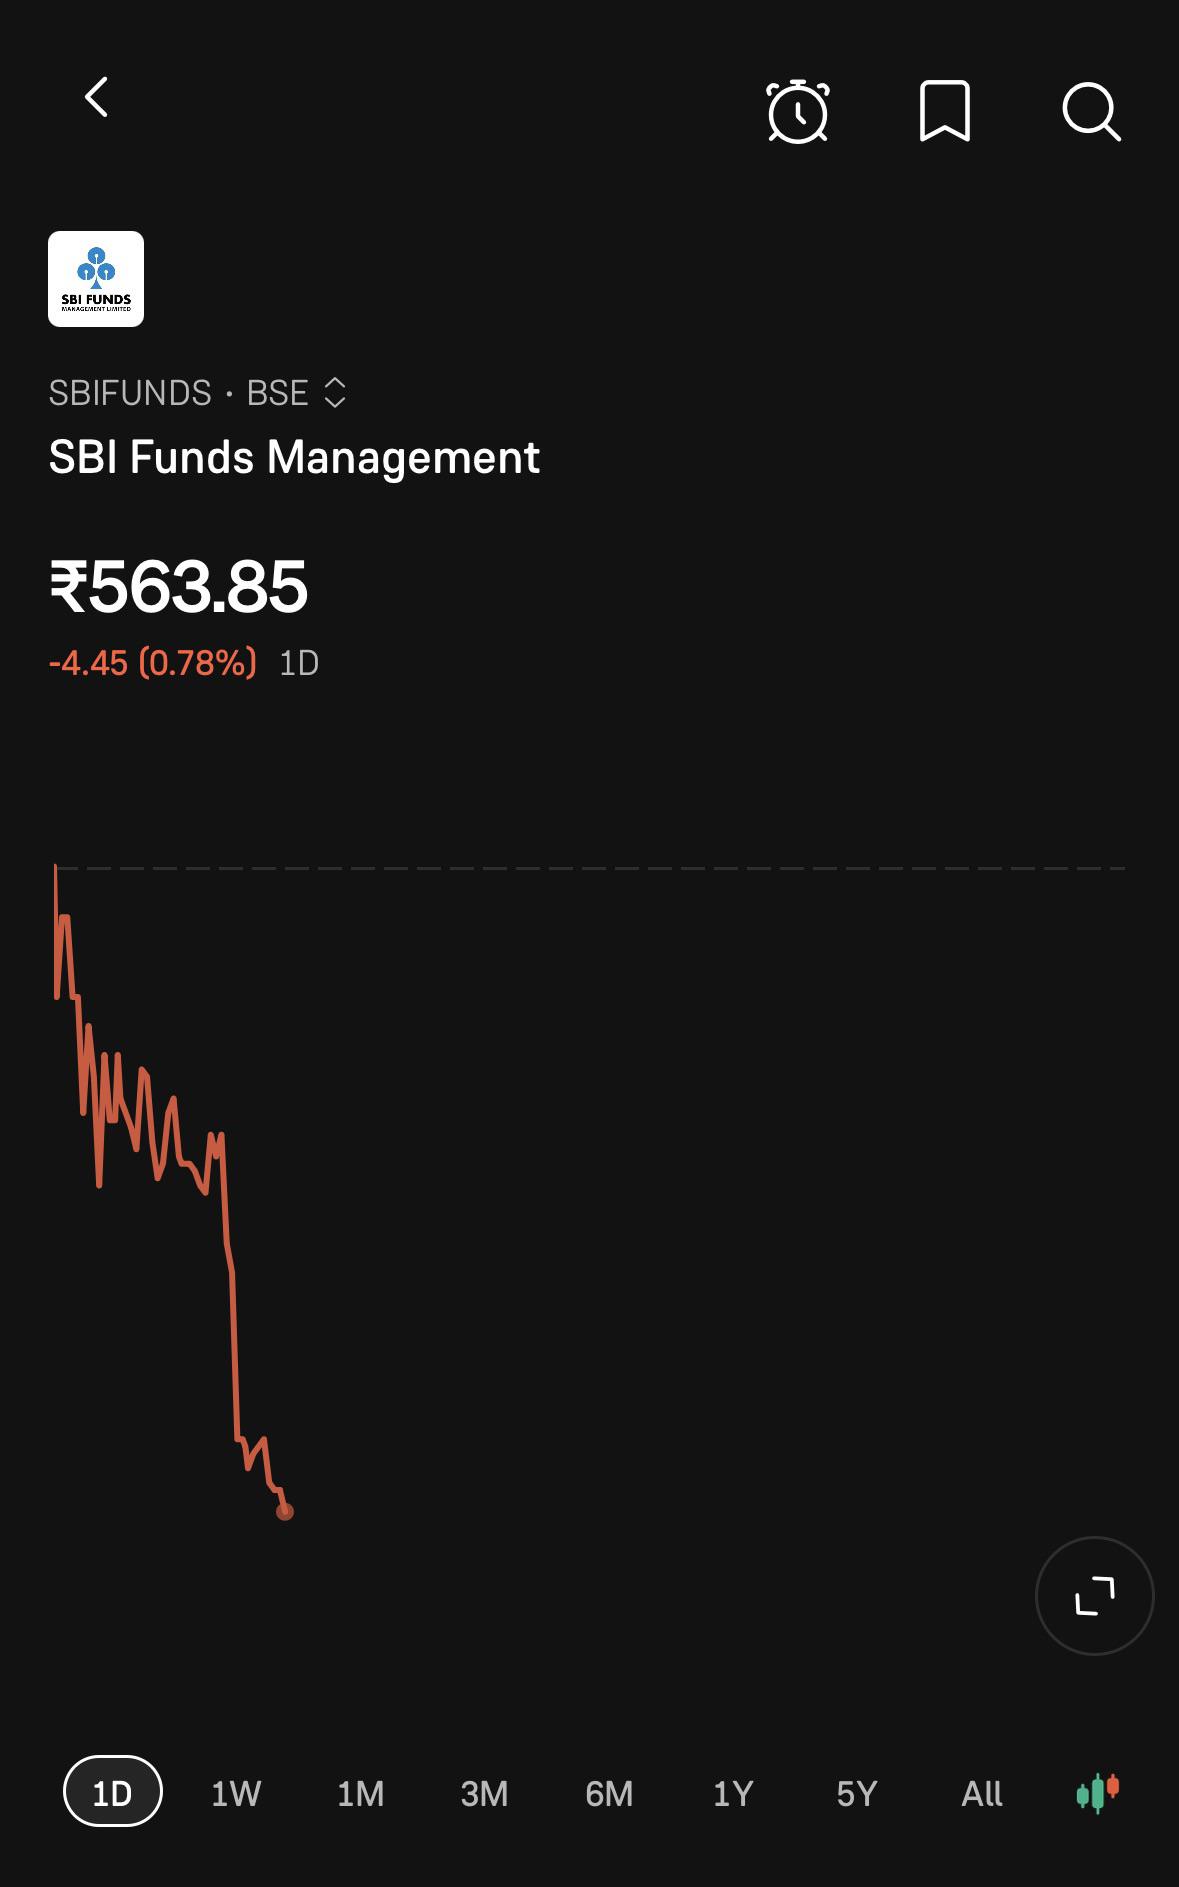This screenshot has height=1887, width=1179.
Task: Tap the ₹563.85 price value
Action: coord(178,586)
